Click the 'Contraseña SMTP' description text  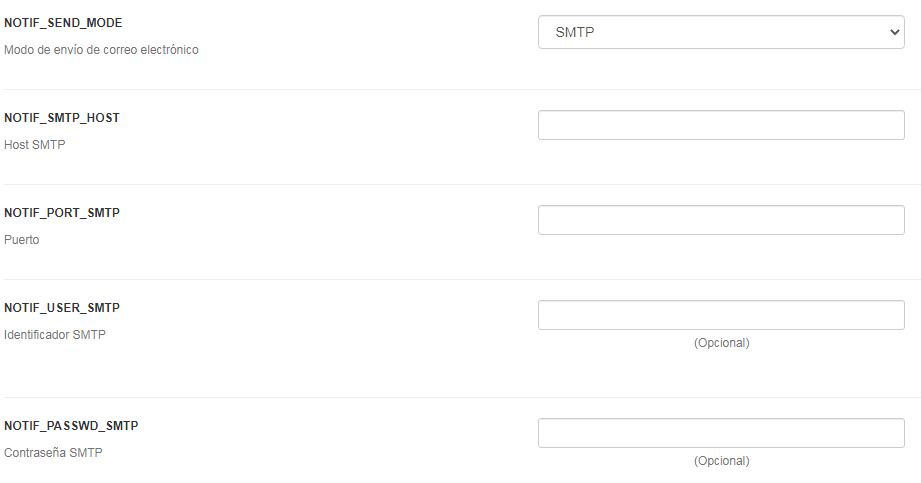pos(53,453)
